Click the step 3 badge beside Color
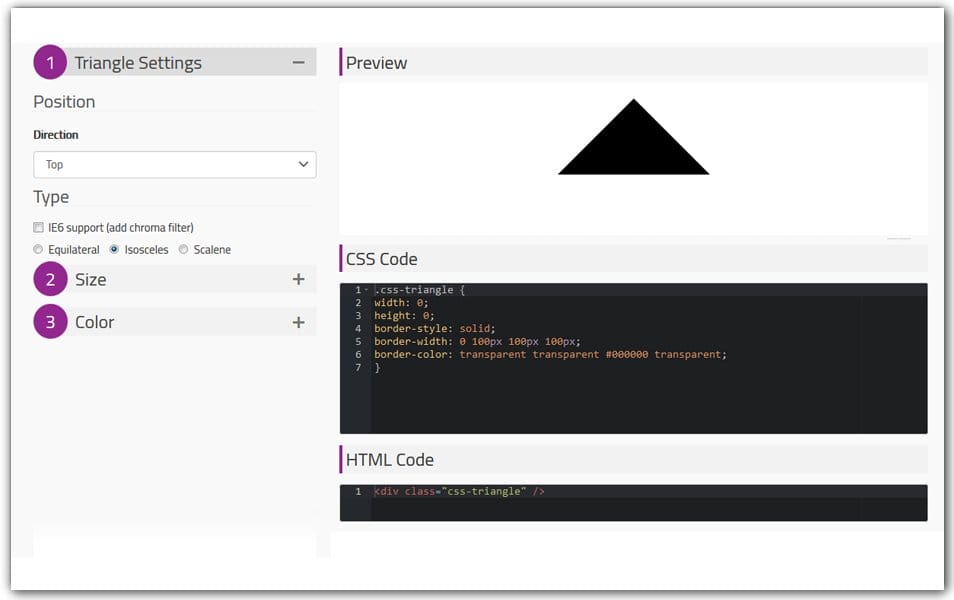 50,321
